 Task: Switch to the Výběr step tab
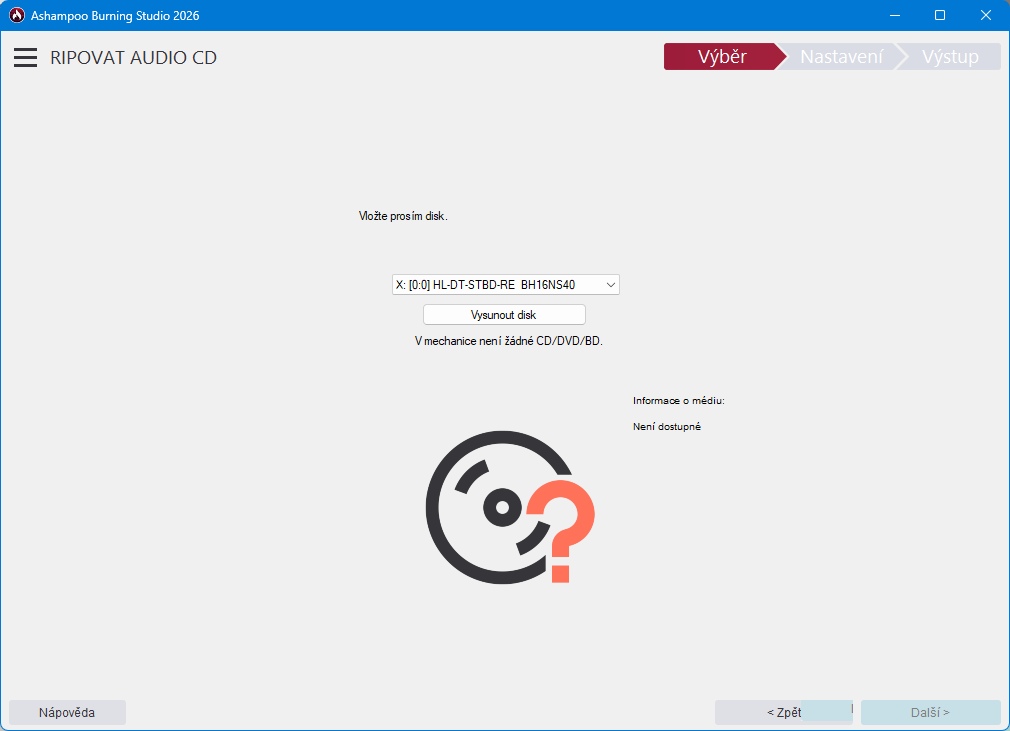[x=721, y=57]
